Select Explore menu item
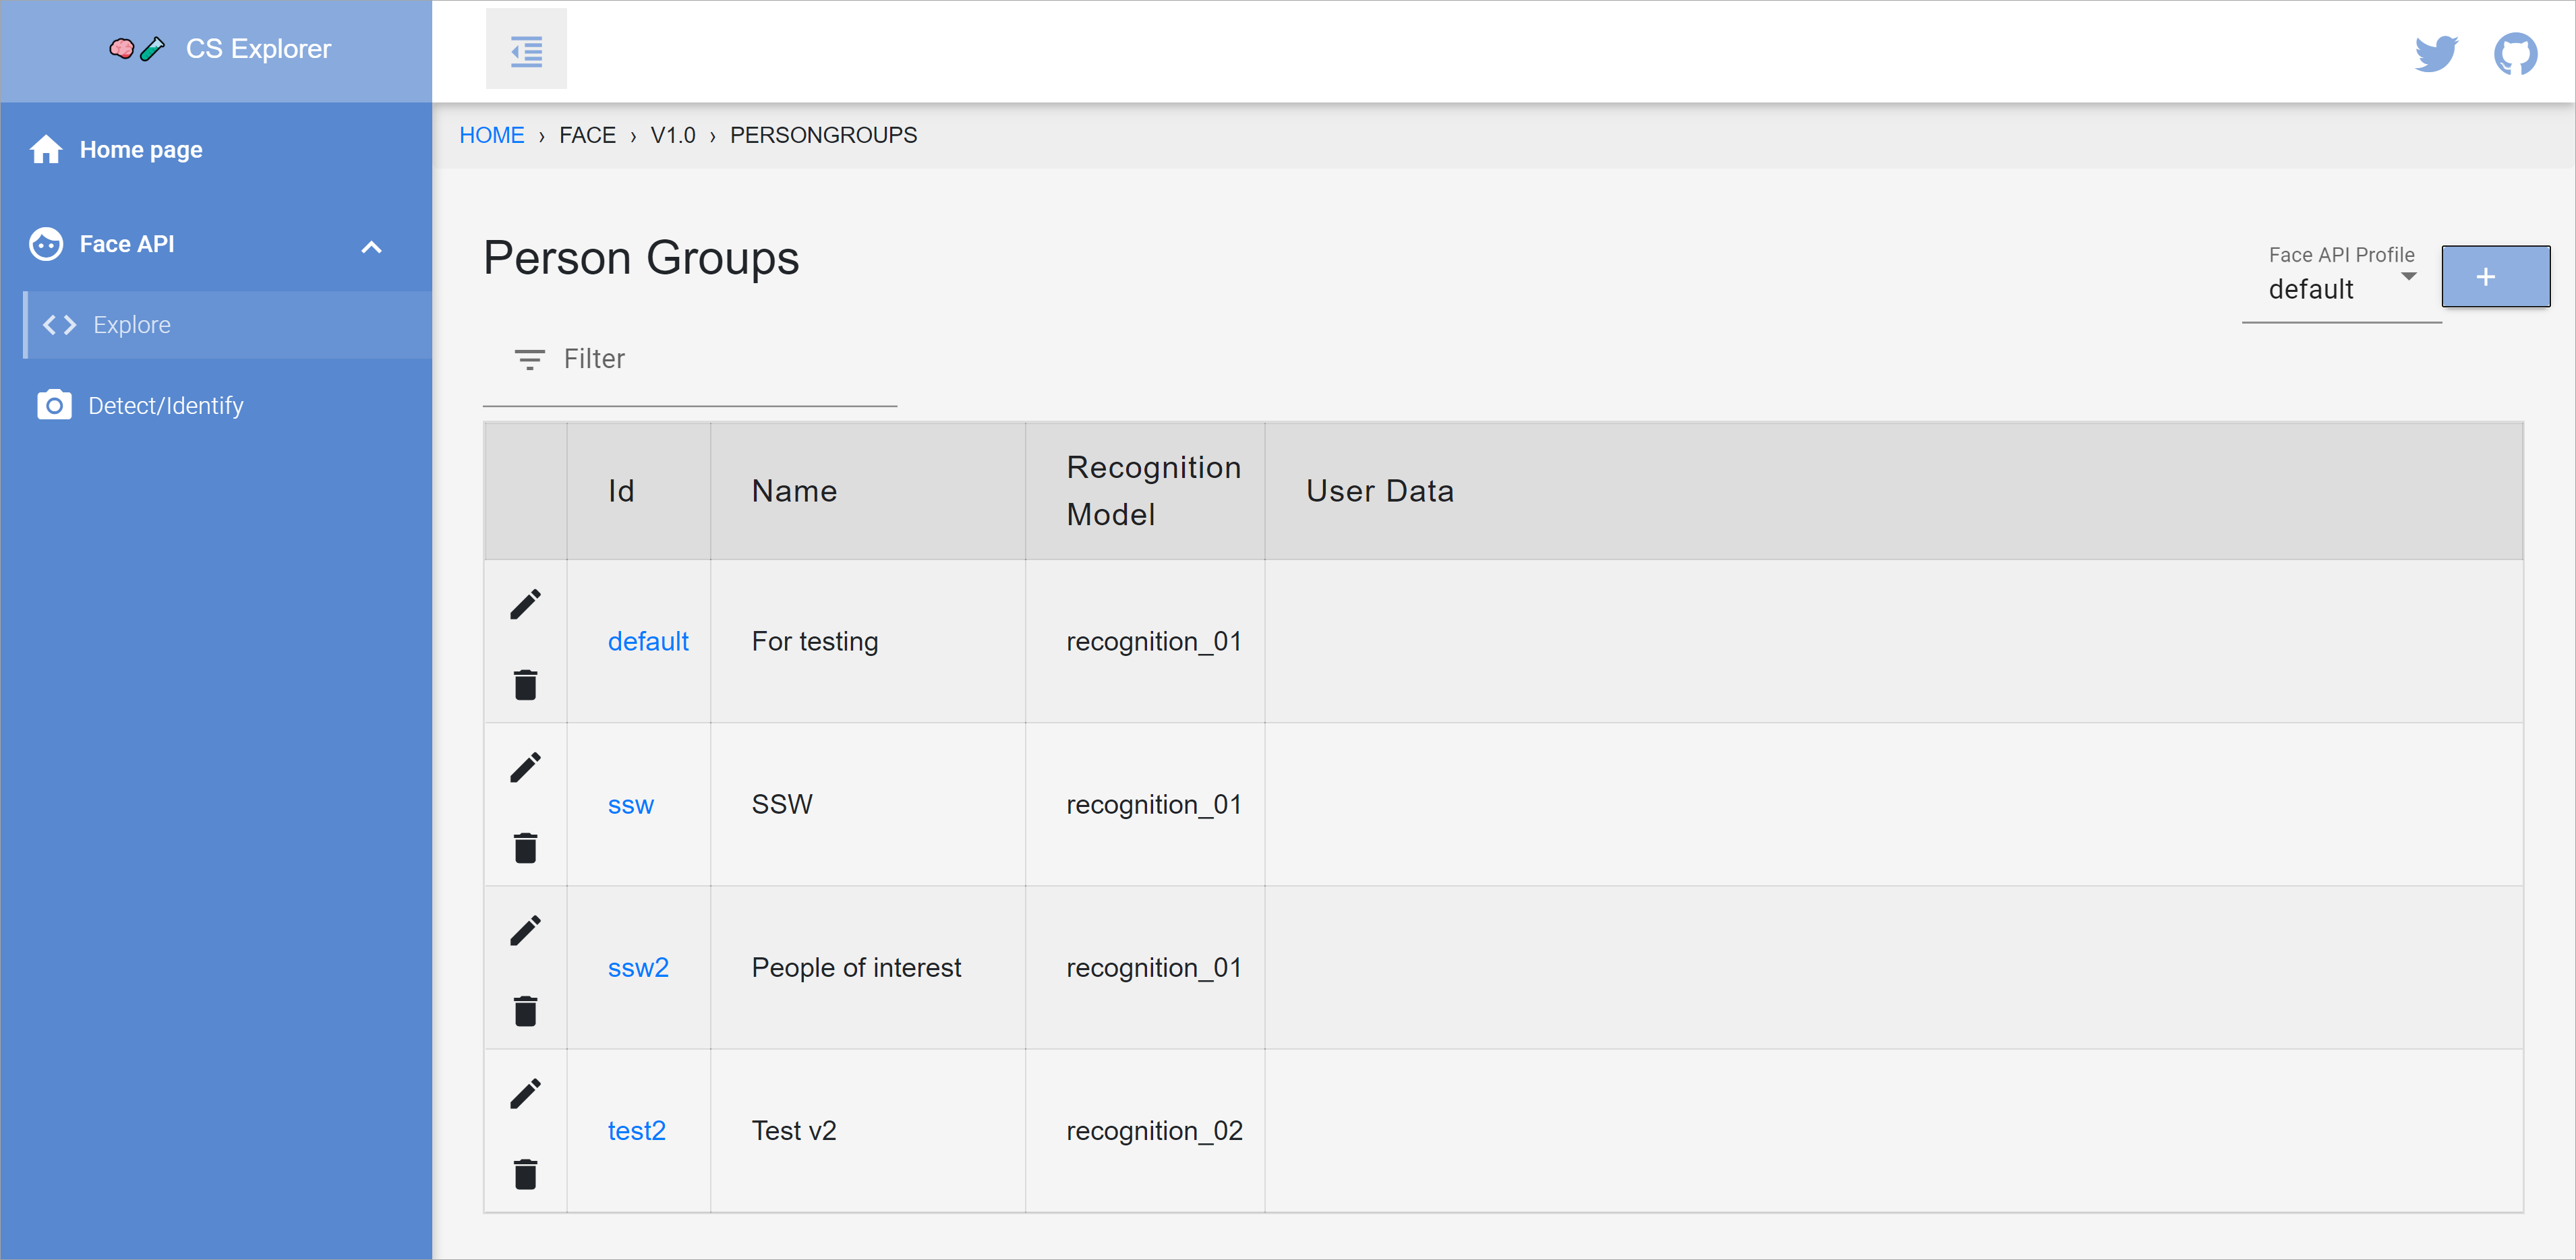 [131, 325]
